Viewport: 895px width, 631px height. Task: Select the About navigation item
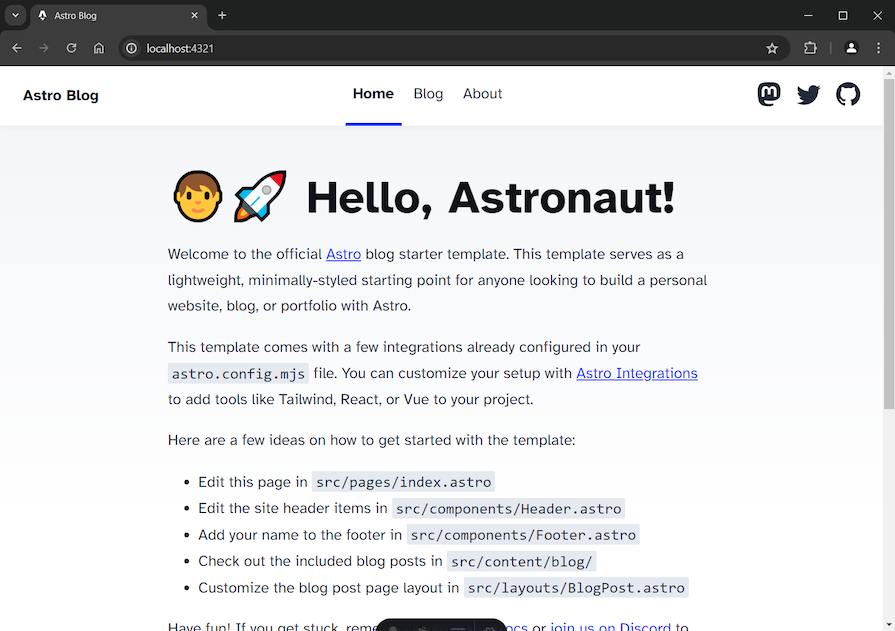coord(482,93)
